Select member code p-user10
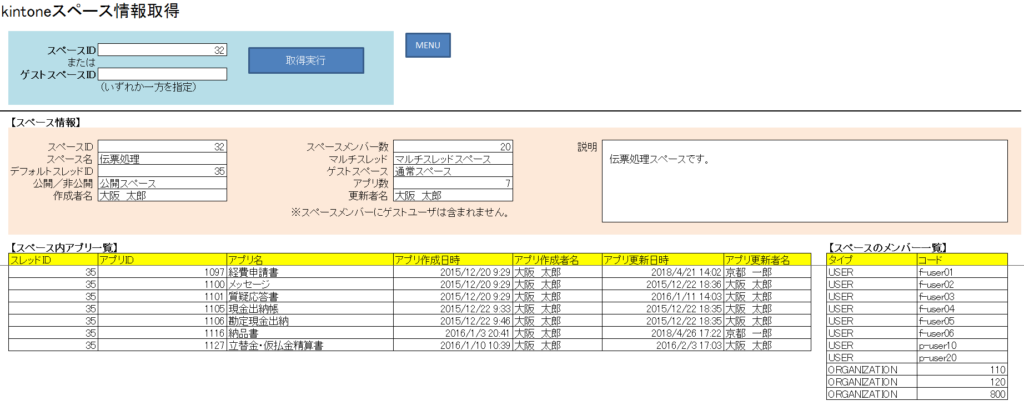This screenshot has height=406, width=1024. click(x=962, y=345)
